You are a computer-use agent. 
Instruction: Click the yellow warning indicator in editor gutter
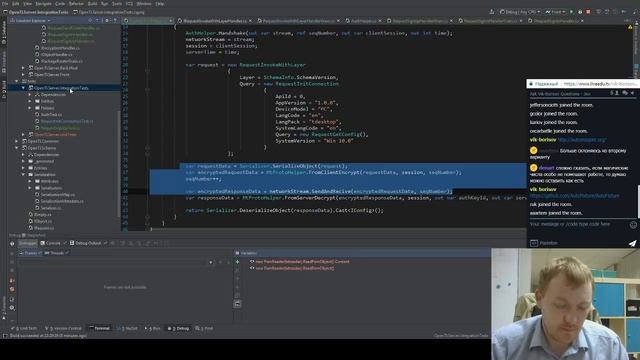tap(630, 27)
